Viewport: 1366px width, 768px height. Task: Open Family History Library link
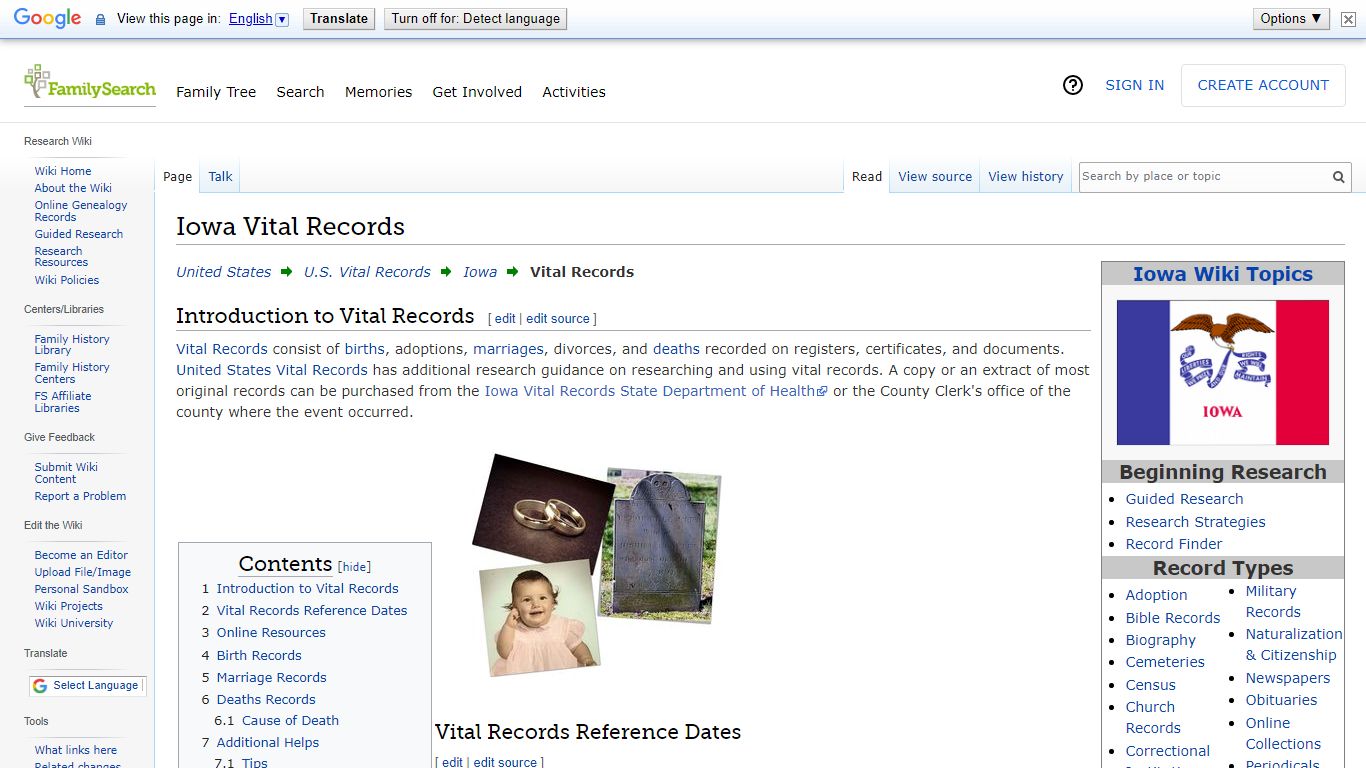tap(72, 345)
